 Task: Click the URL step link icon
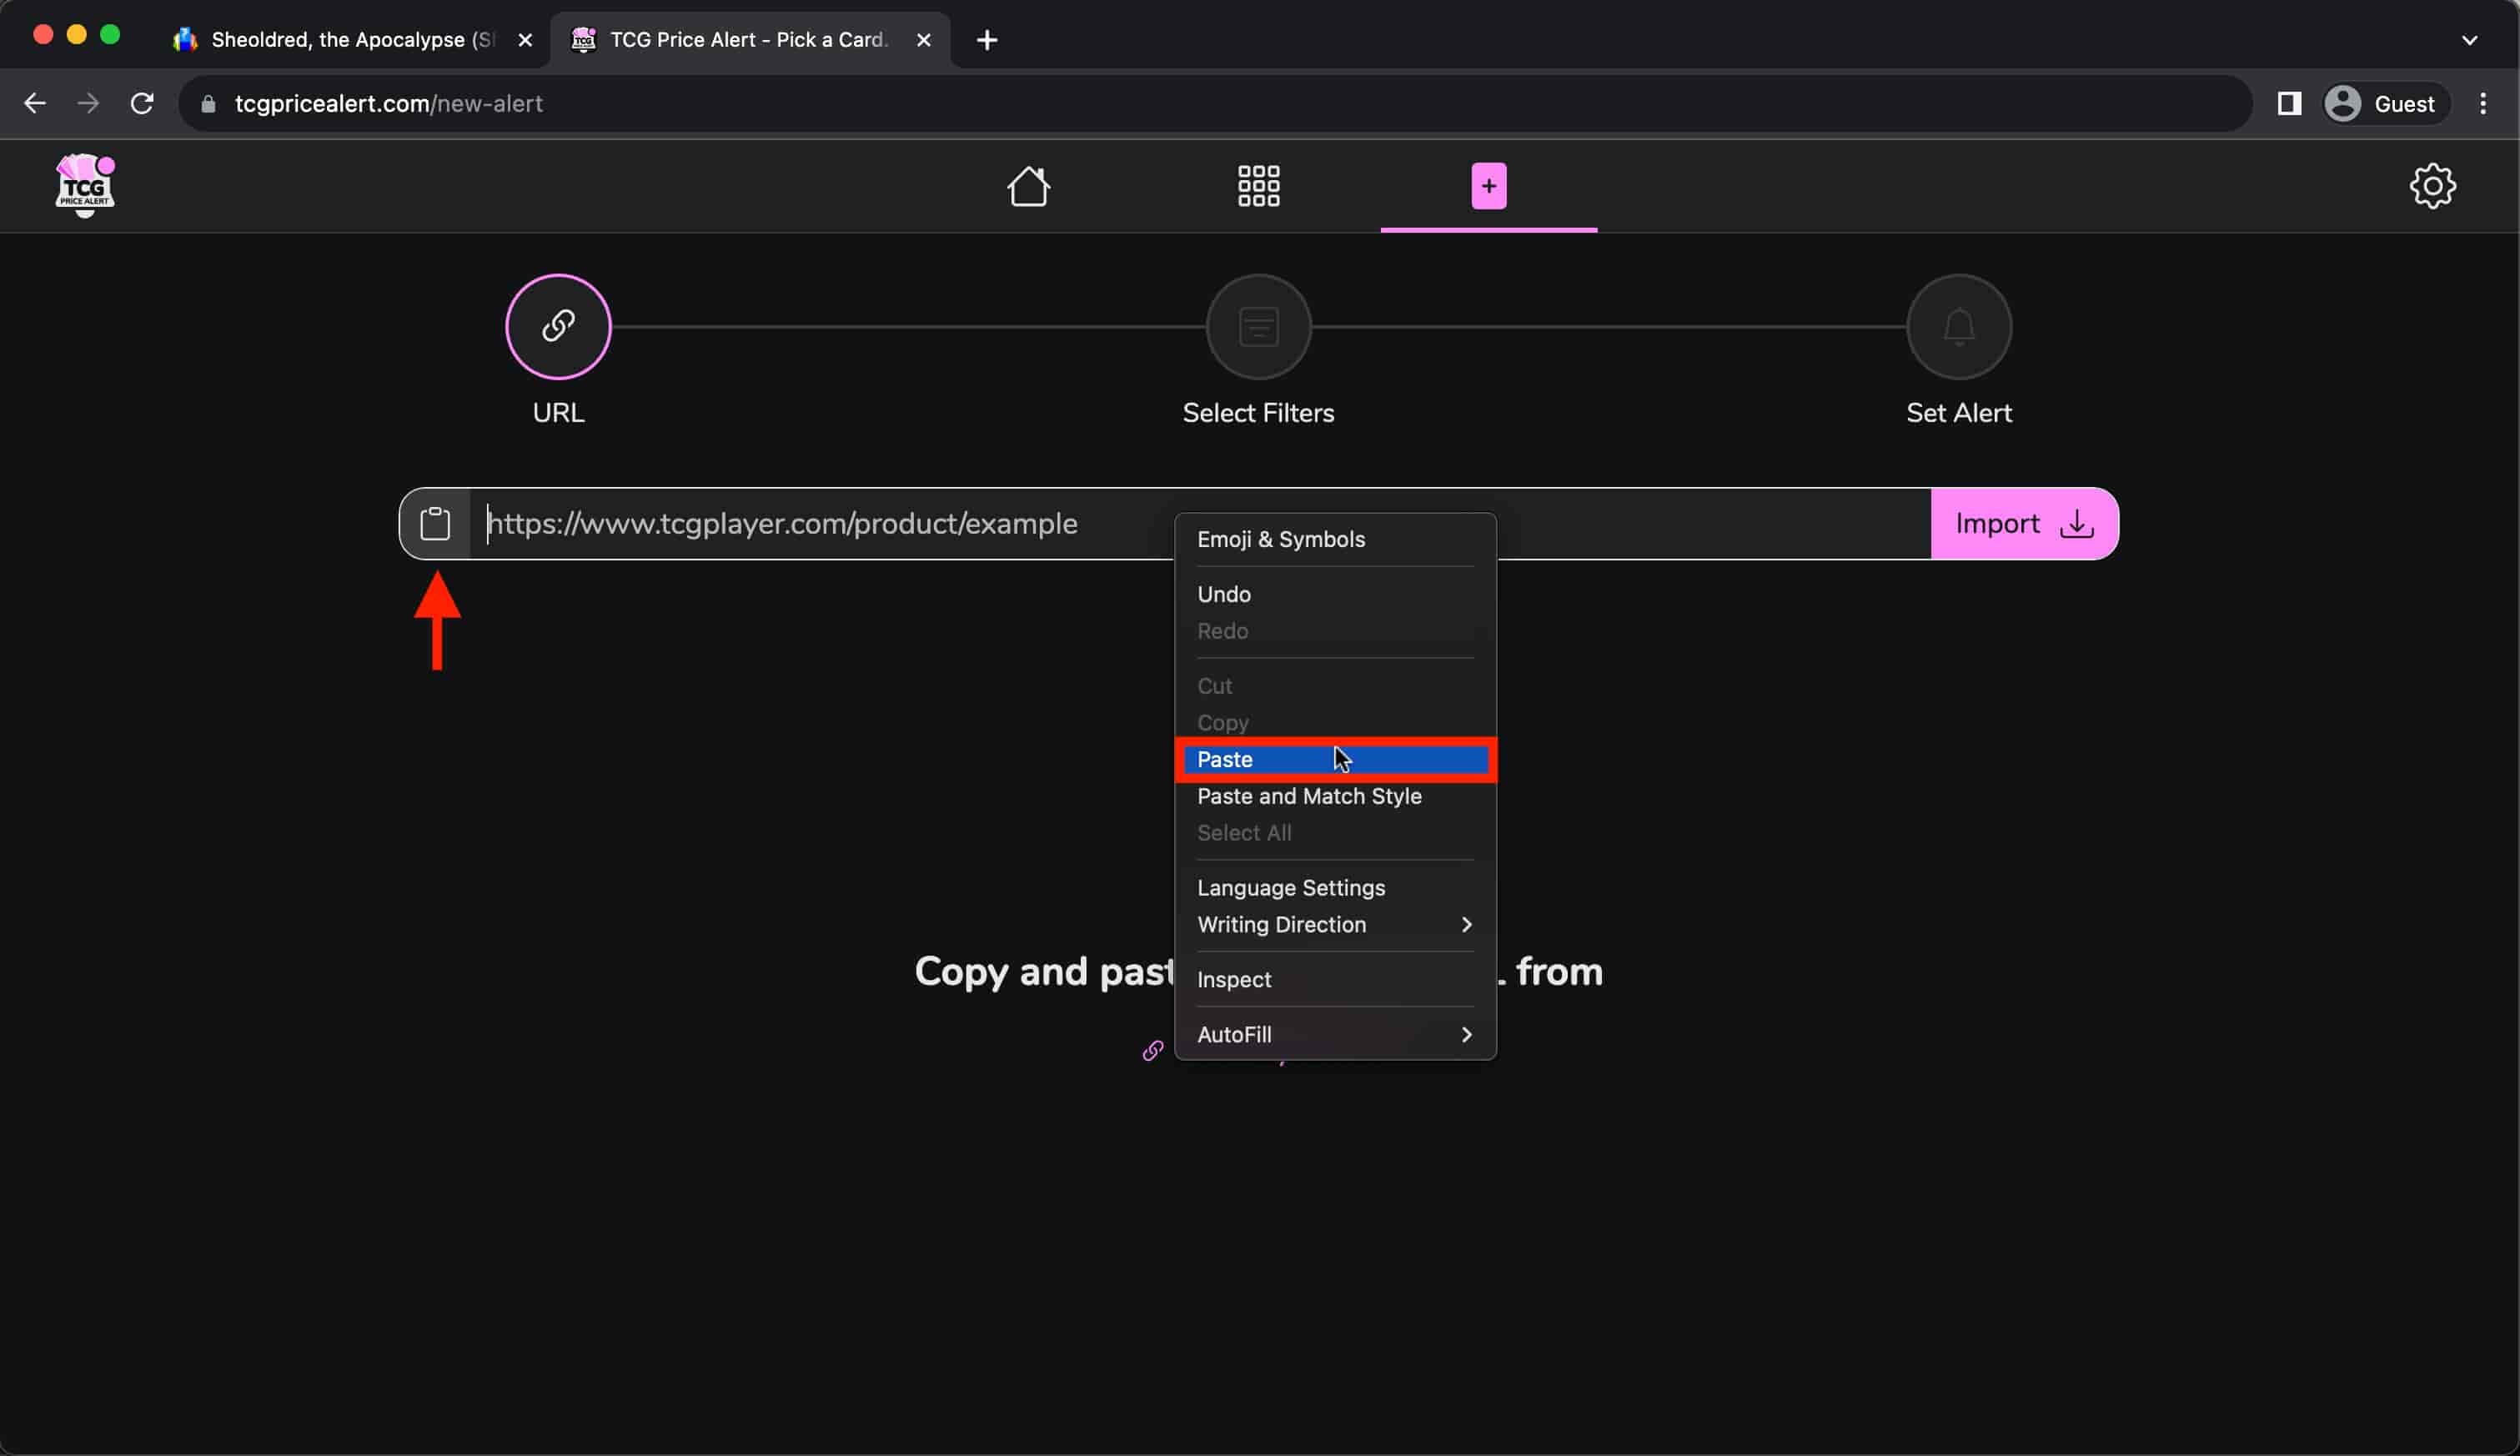[x=558, y=327]
